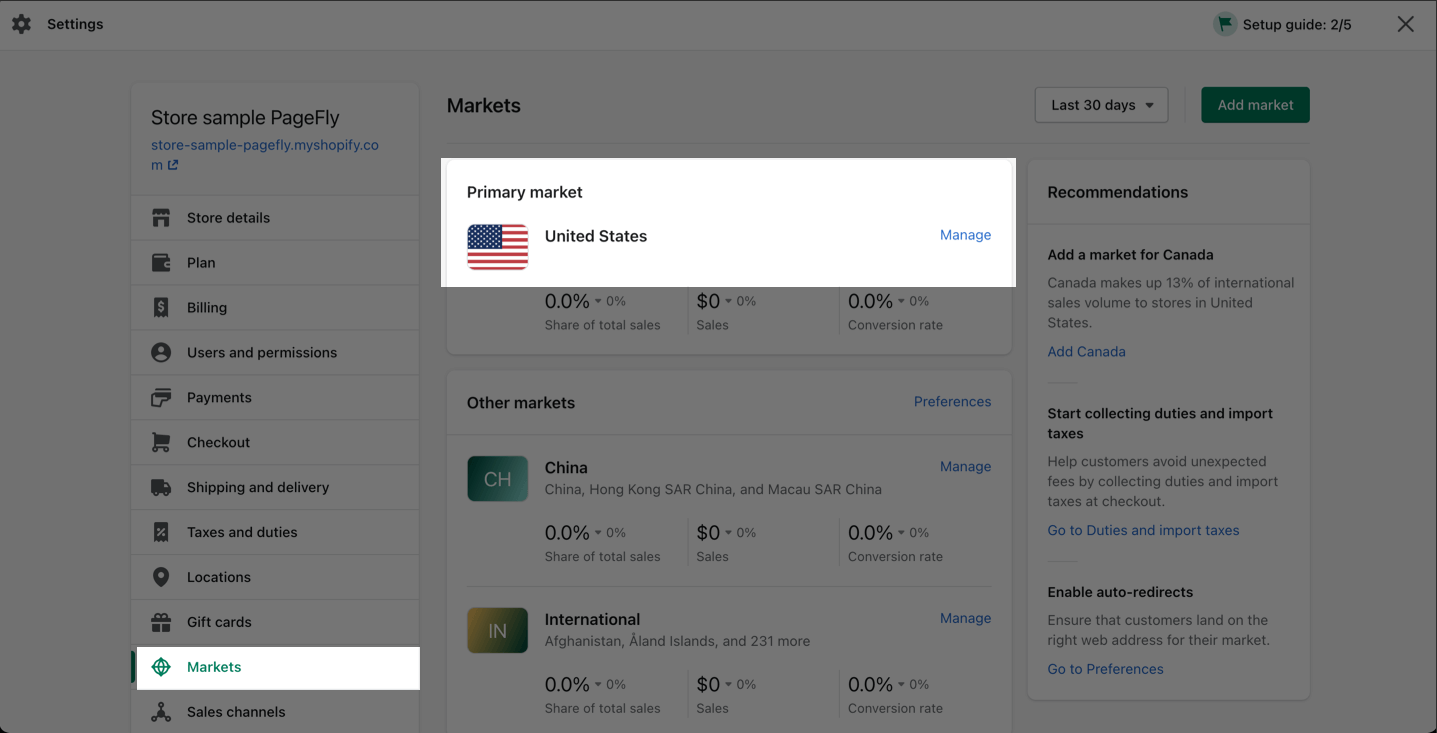The height and width of the screenshot is (733, 1437).
Task: Open Shipping and delivery settings
Action: (x=275, y=487)
